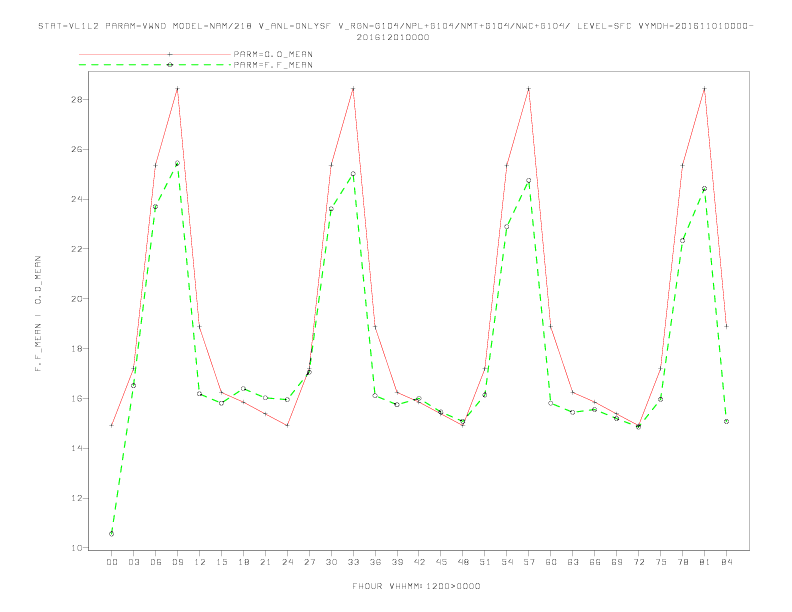Image resolution: width=792 pixels, height=612 pixels.
Task: Click y-axis tick label 18
Action: pyautogui.click(x=77, y=348)
